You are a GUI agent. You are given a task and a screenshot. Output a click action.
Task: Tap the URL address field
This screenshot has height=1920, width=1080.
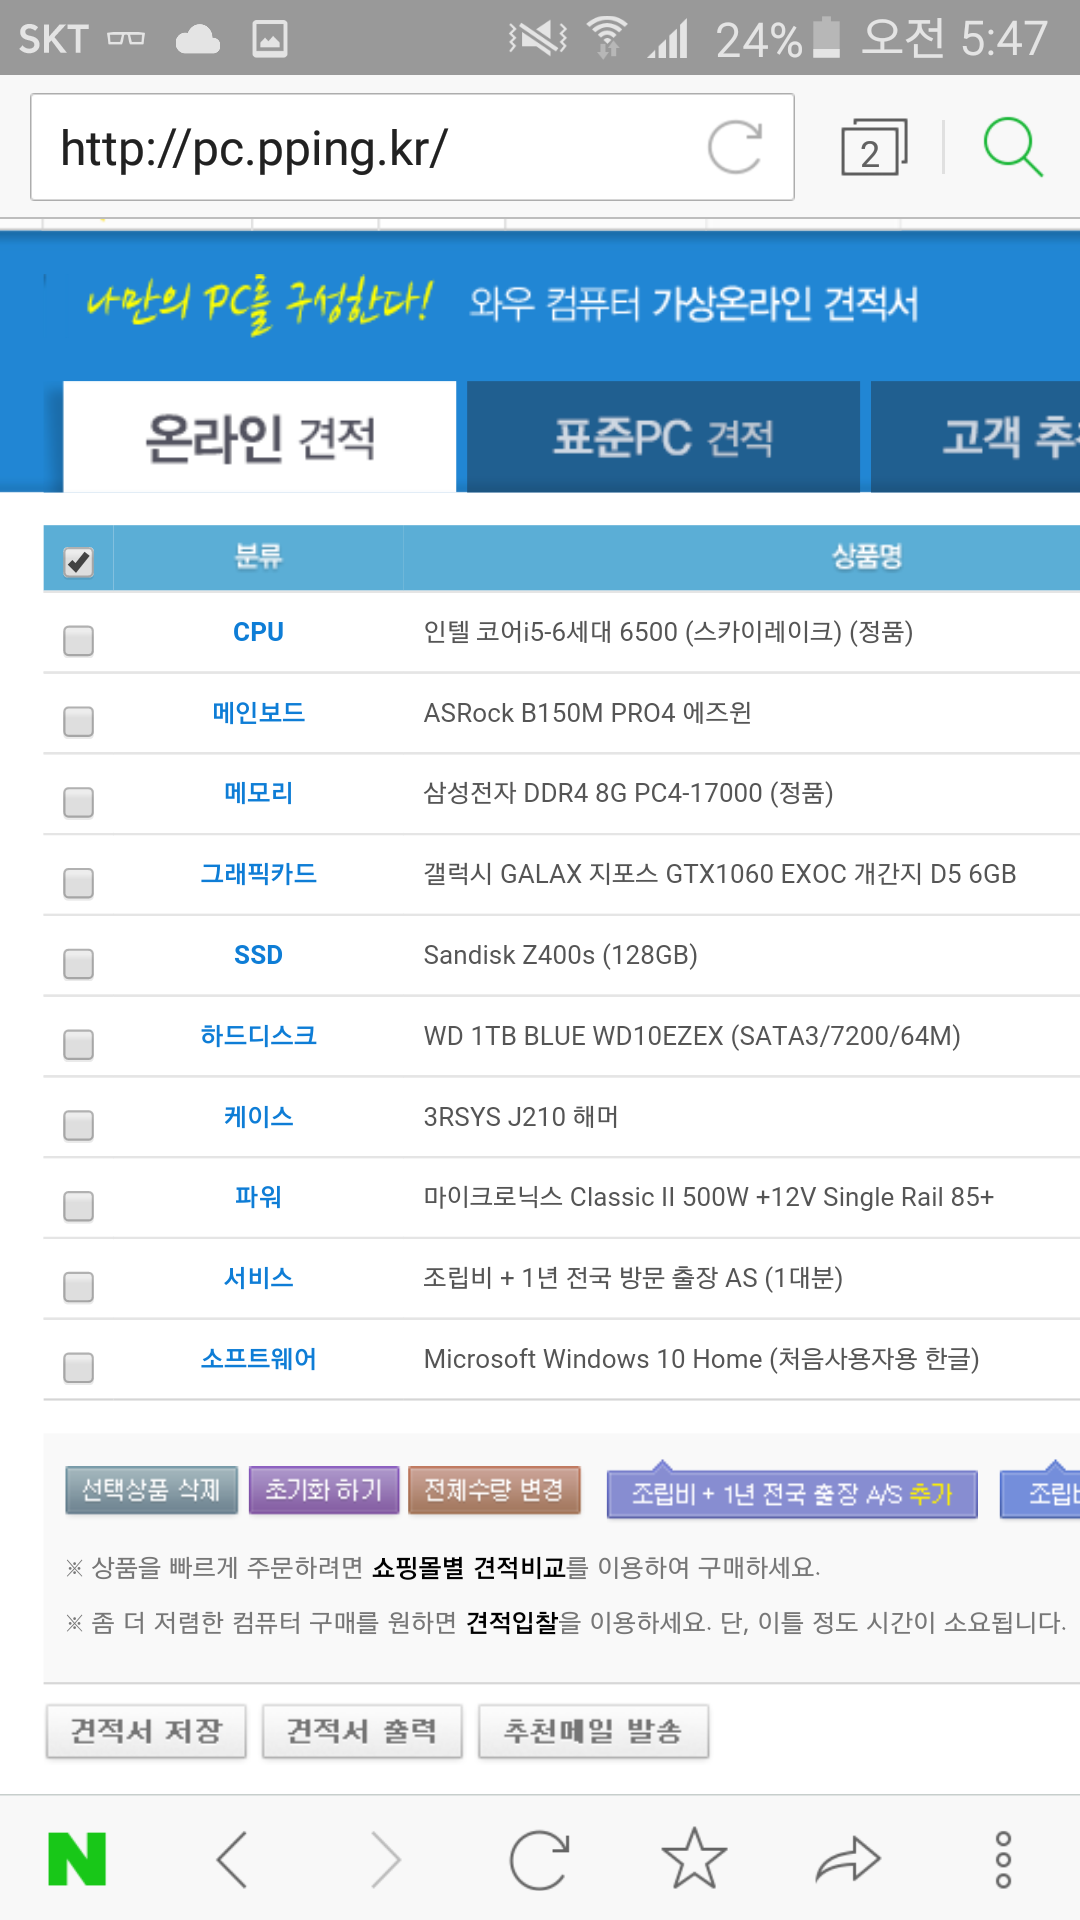coord(370,148)
